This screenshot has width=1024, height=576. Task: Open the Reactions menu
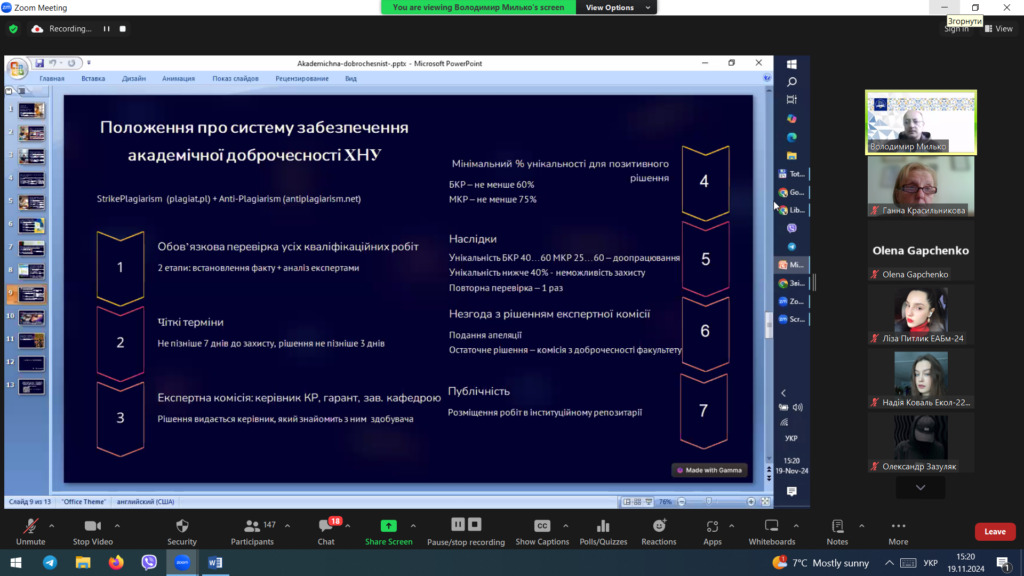658,526
